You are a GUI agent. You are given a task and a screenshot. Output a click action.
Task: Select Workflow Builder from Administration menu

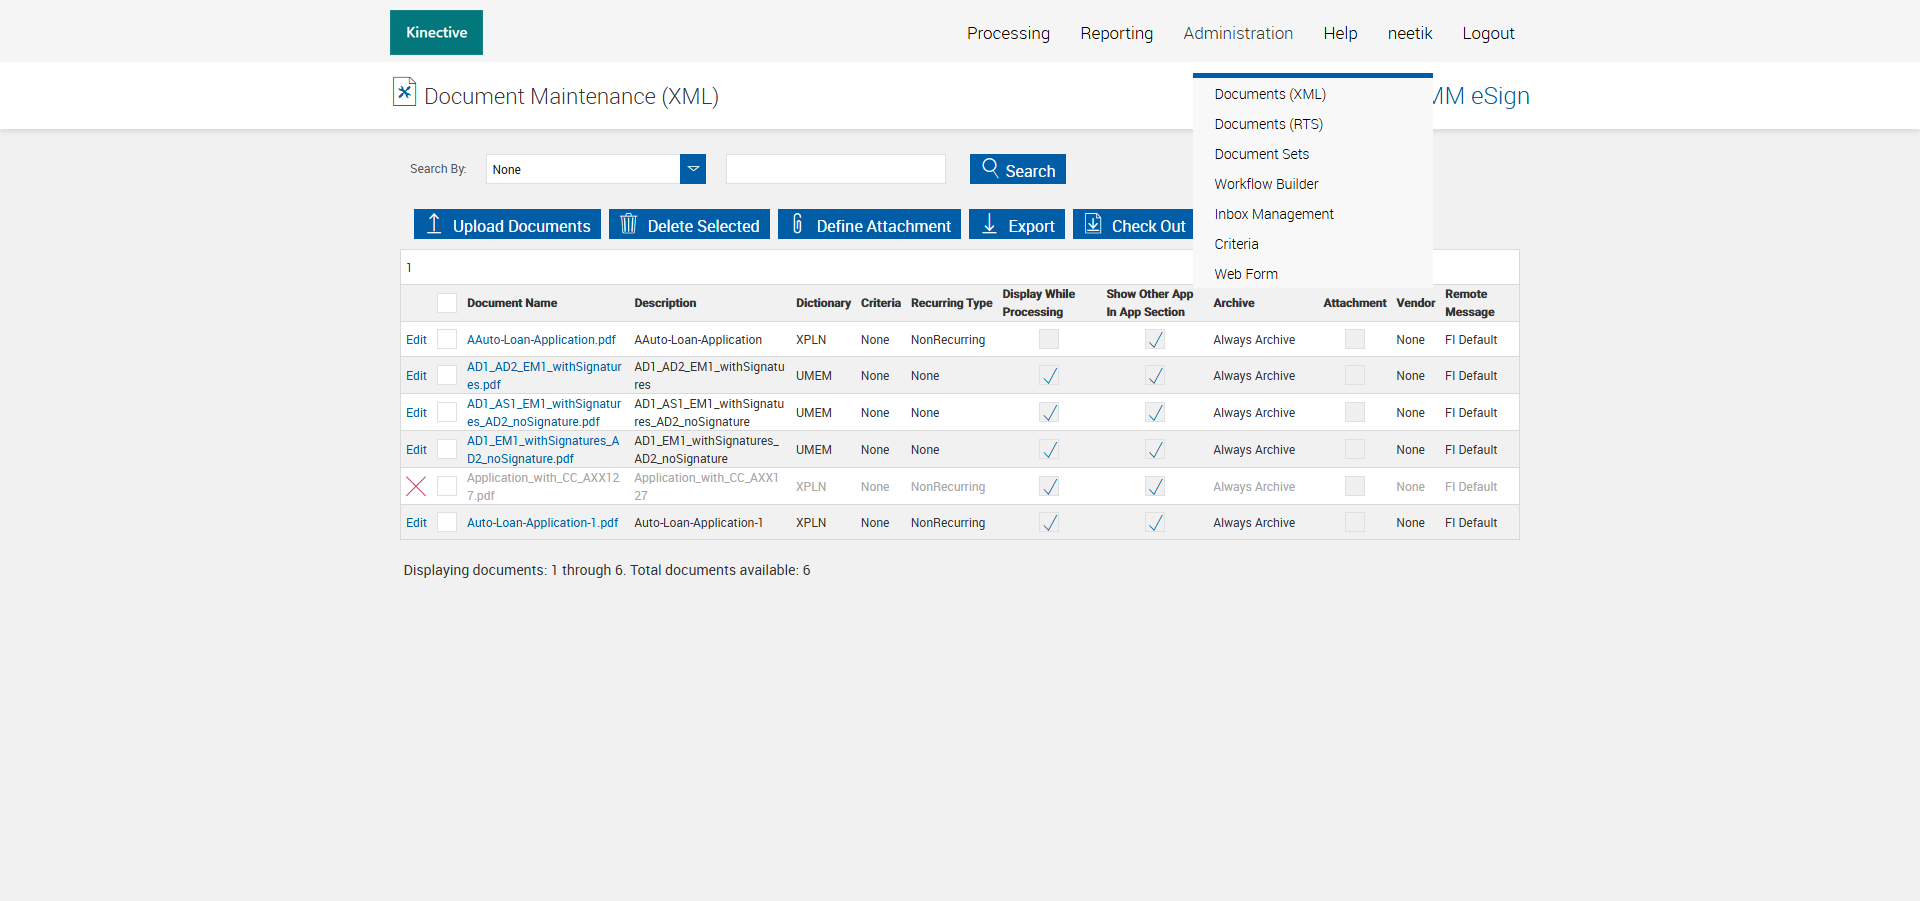[1266, 184]
